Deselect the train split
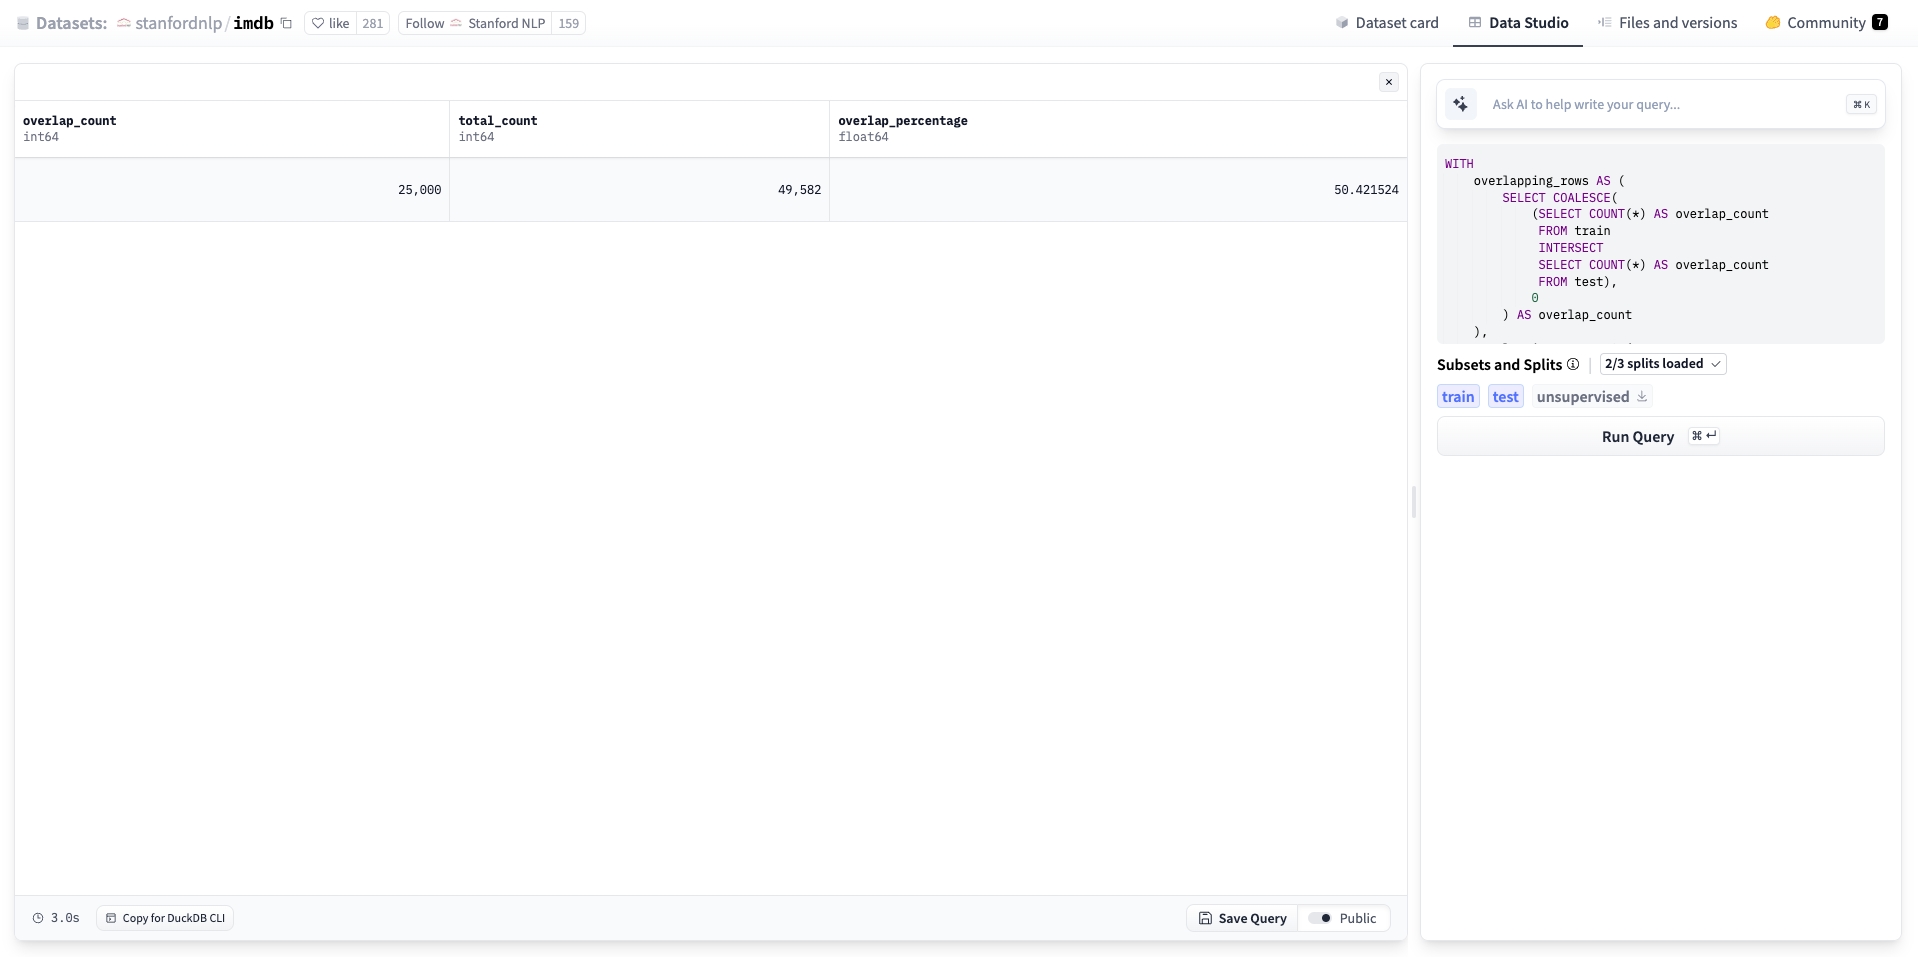 pyautogui.click(x=1458, y=397)
